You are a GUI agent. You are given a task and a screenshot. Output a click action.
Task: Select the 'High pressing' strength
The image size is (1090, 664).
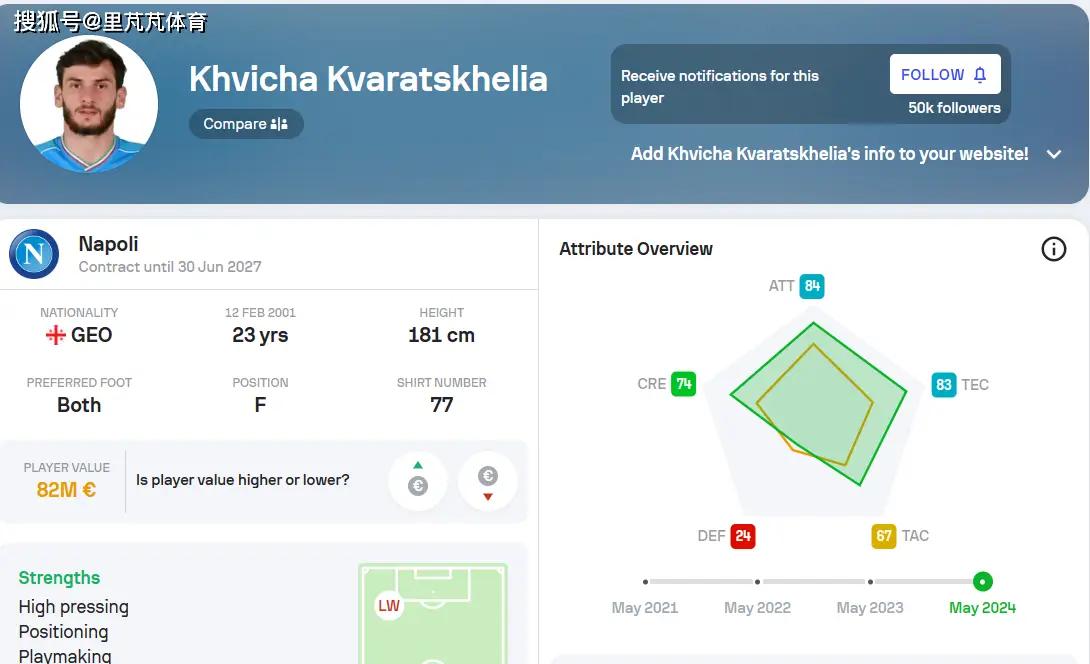point(74,607)
